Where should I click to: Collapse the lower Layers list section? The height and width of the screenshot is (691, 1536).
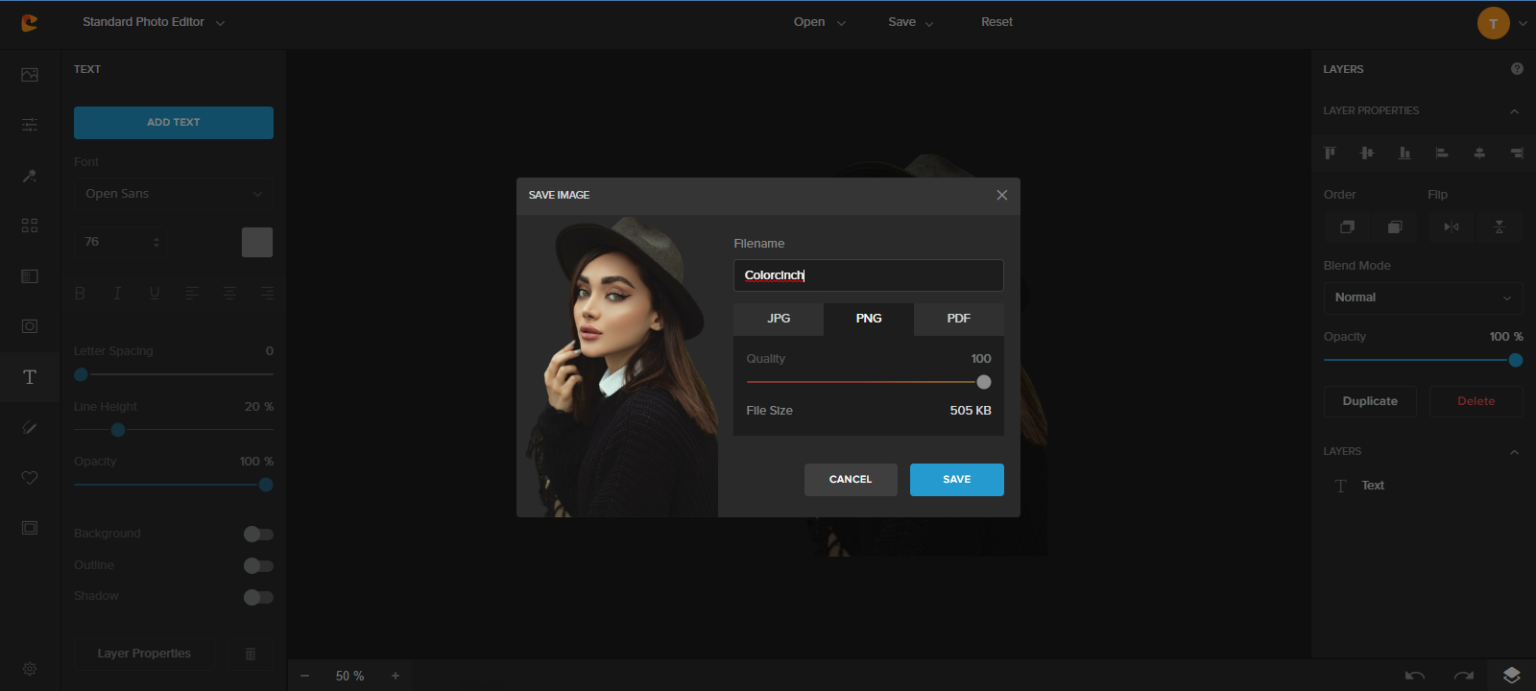point(1514,452)
